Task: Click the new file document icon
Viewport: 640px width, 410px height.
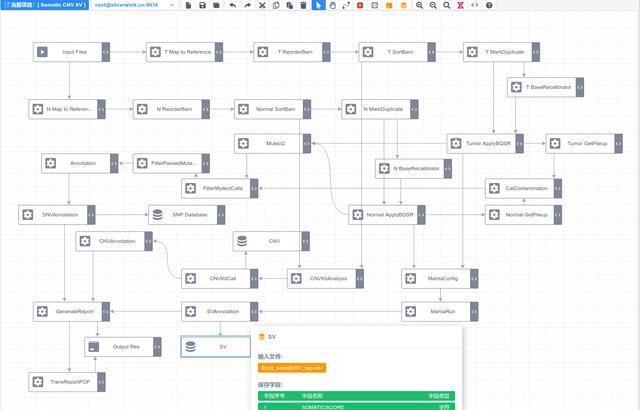Action: [188, 5]
